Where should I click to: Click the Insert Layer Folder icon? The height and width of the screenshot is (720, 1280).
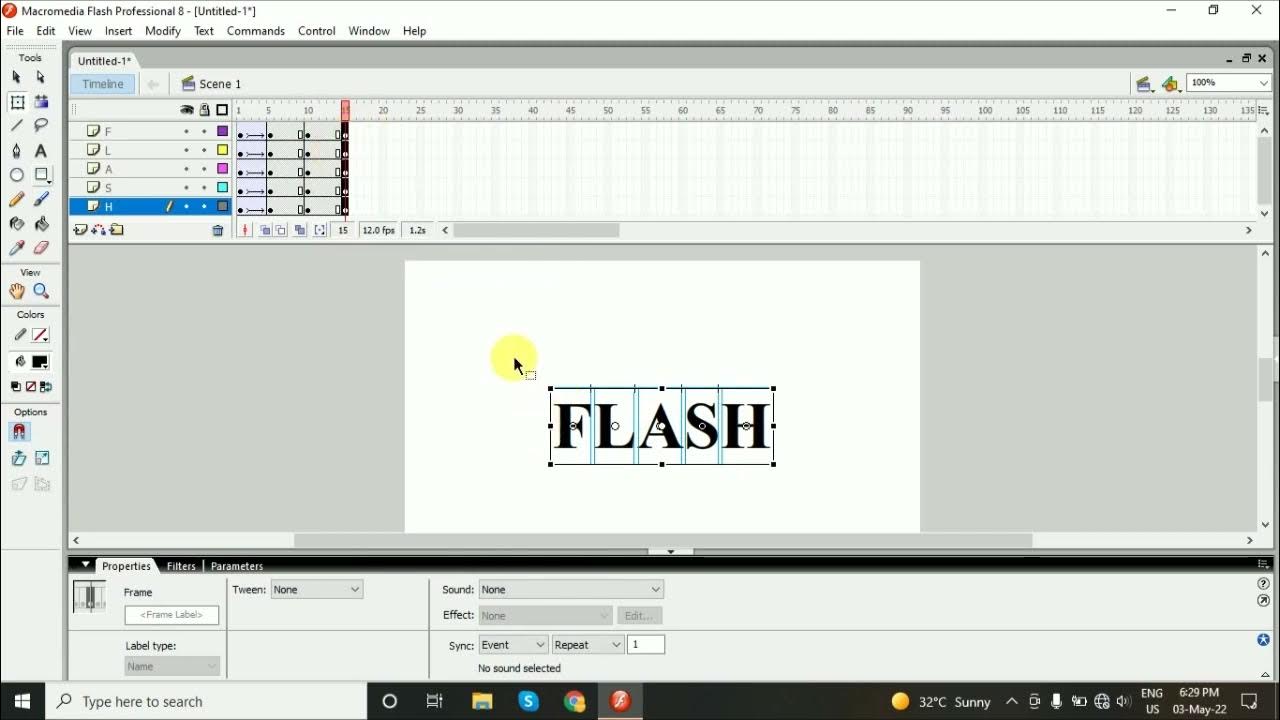coord(117,230)
